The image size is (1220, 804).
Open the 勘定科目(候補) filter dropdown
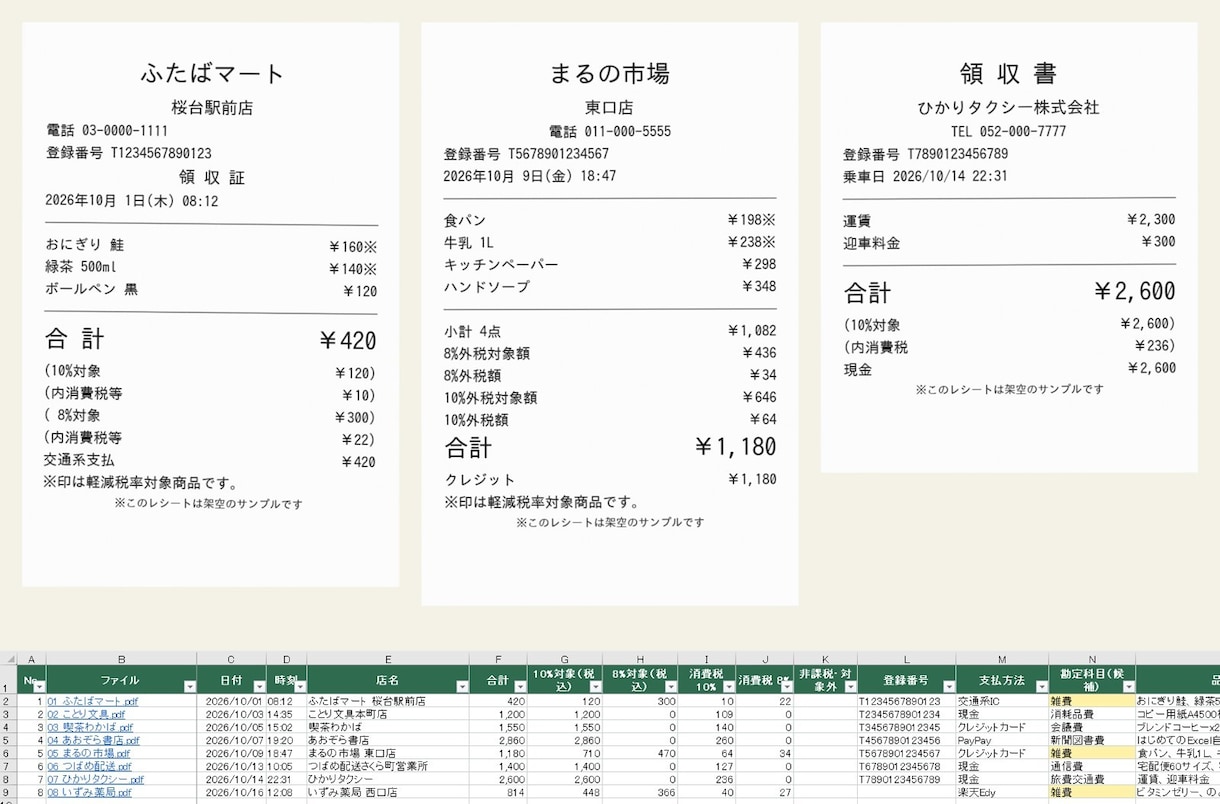coord(1127,687)
